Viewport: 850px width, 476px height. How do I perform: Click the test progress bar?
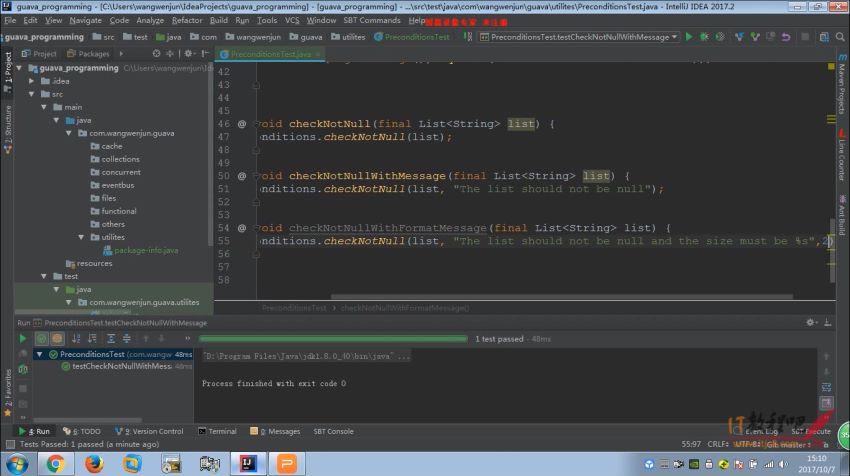(x=333, y=339)
